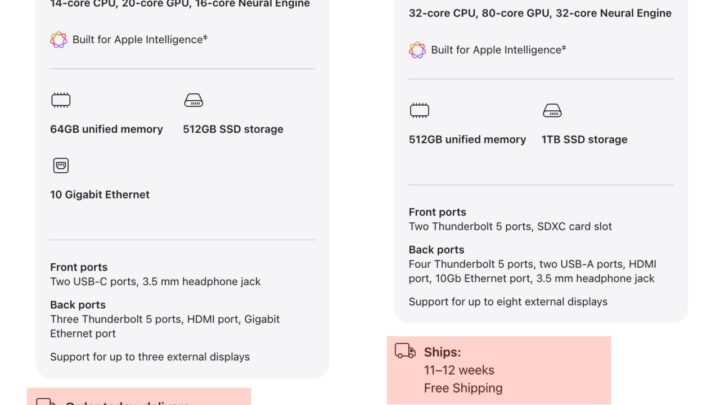Click the Ethernet port icon above 10 Gigabit Ethernet
720x405 pixels.
point(61,166)
